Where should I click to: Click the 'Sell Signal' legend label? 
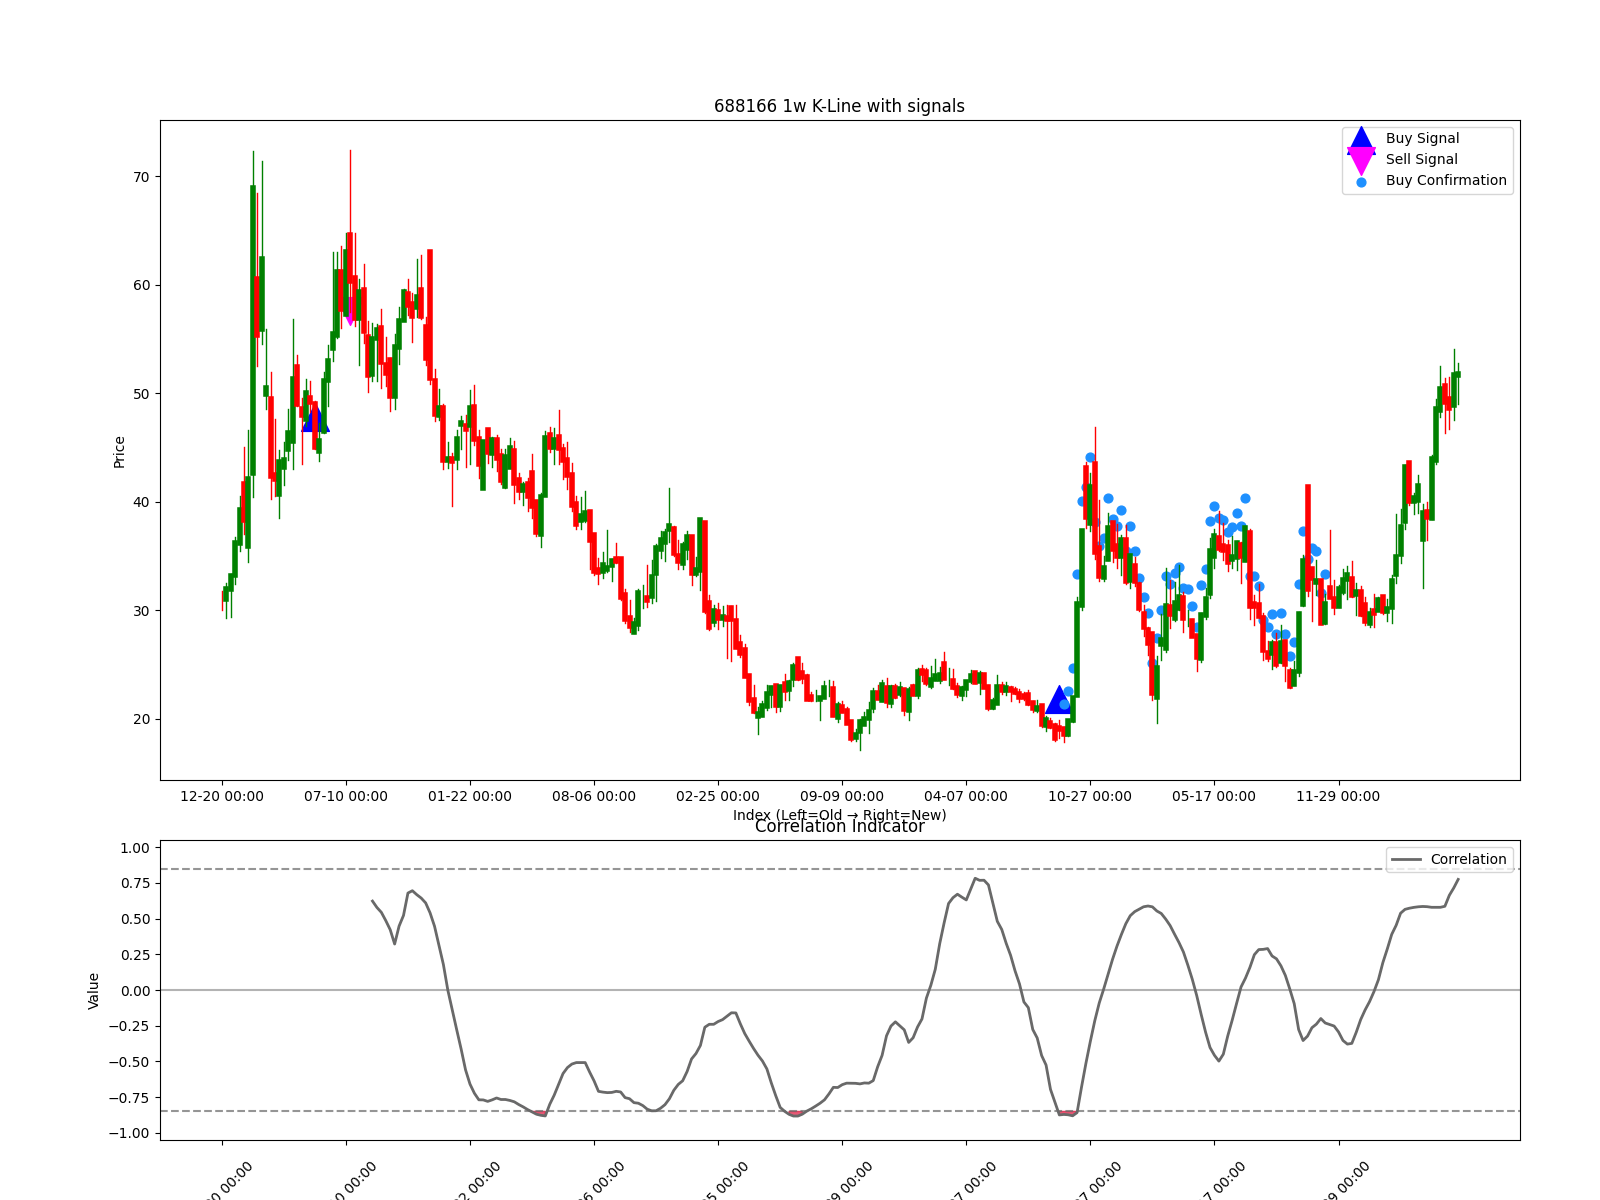(1421, 160)
